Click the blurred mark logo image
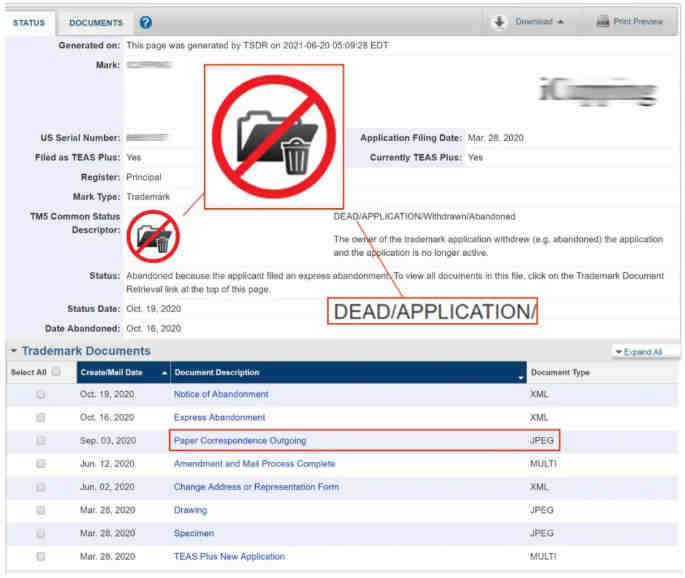This screenshot has width=685, height=578. pyautogui.click(x=598, y=91)
